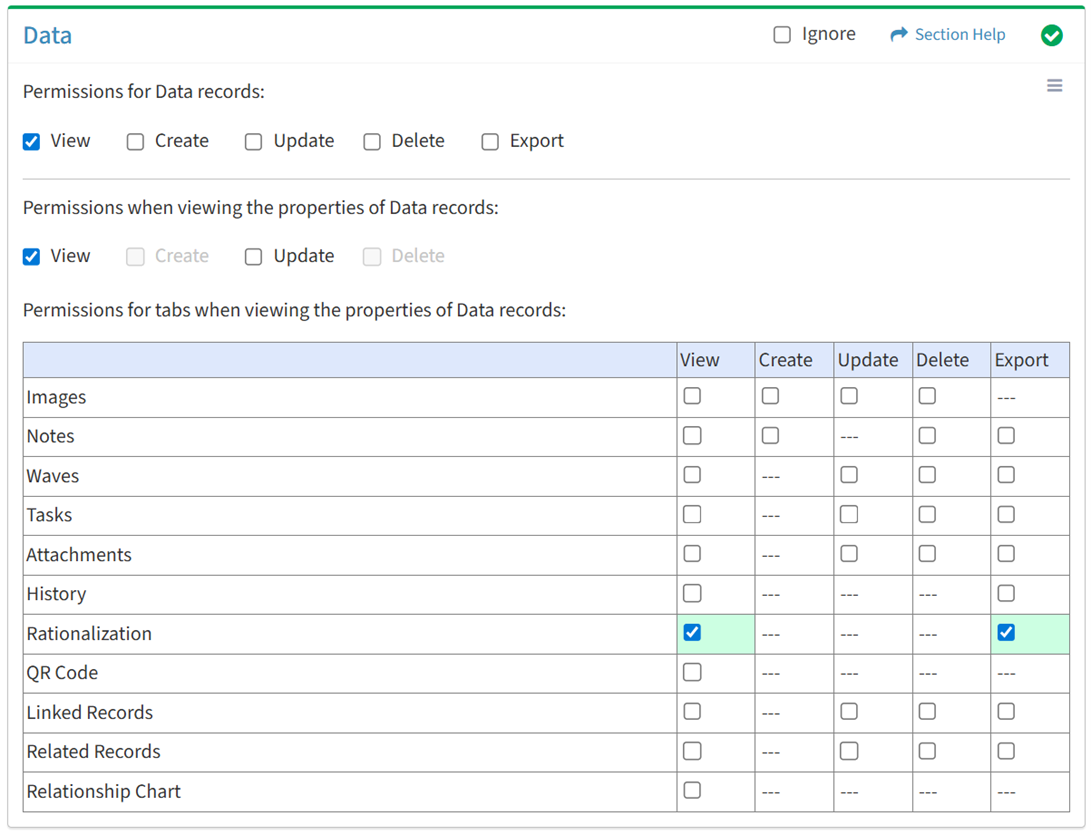
Task: Enable Update for Data record properties
Action: click(254, 257)
